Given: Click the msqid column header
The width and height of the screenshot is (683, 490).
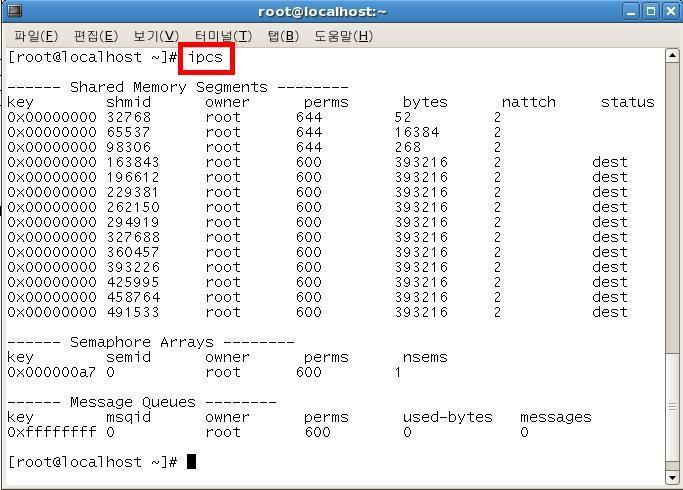Looking at the screenshot, I should coord(128,417).
